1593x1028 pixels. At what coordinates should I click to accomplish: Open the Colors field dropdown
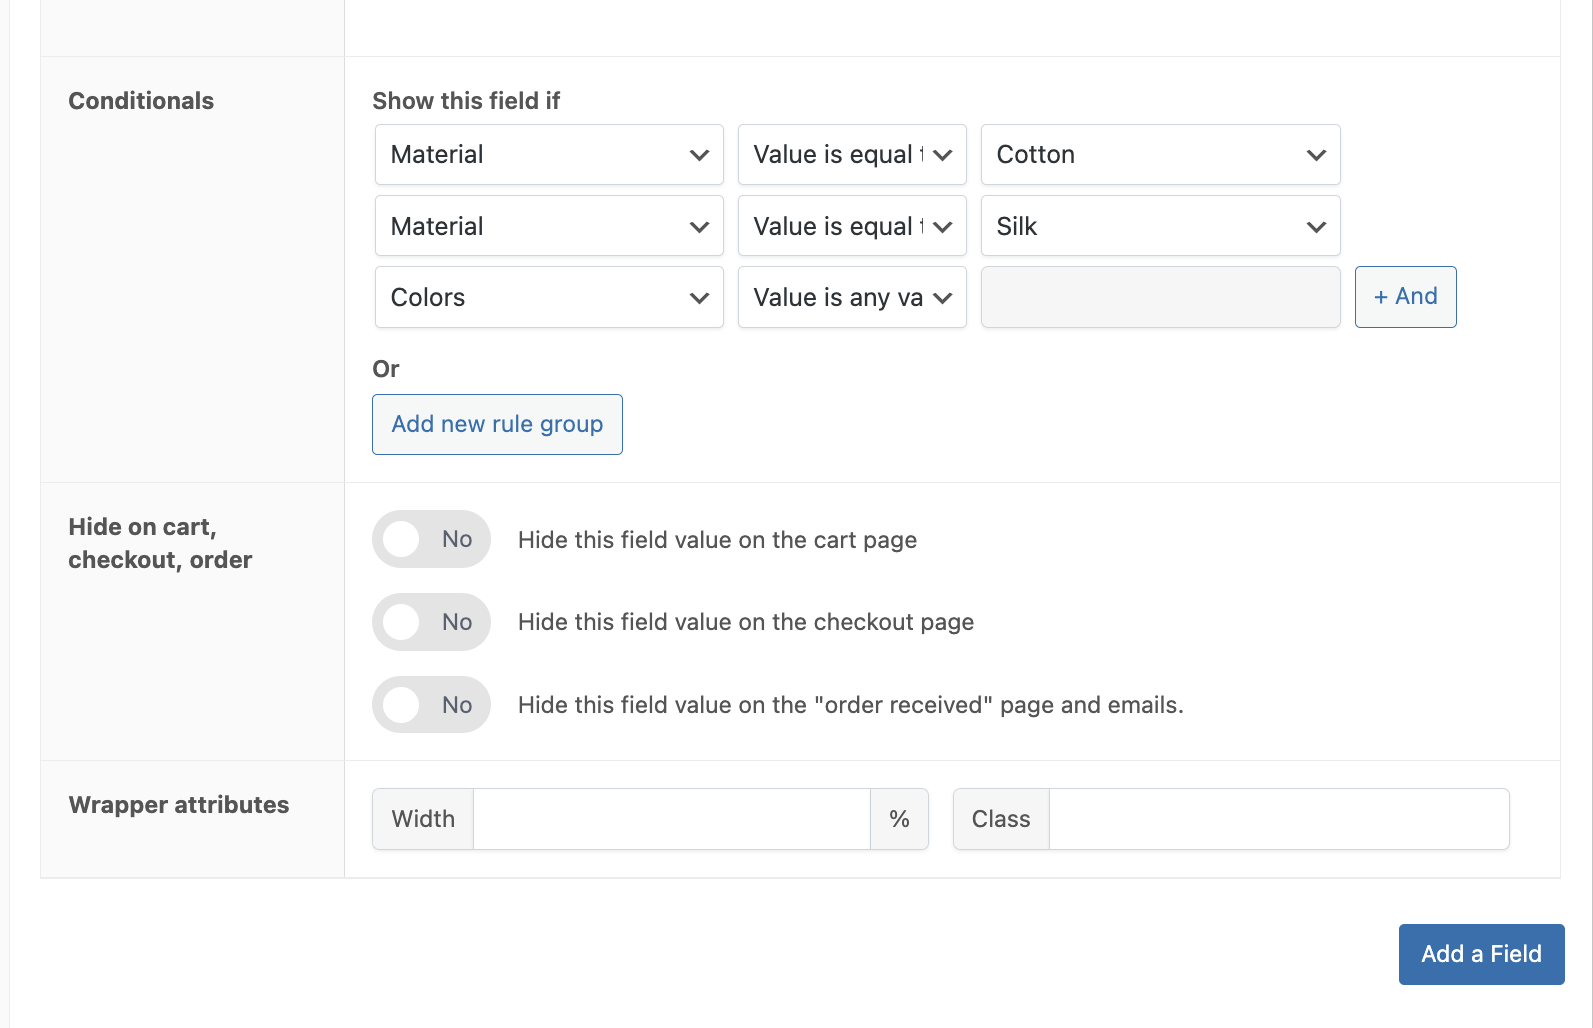(x=548, y=297)
